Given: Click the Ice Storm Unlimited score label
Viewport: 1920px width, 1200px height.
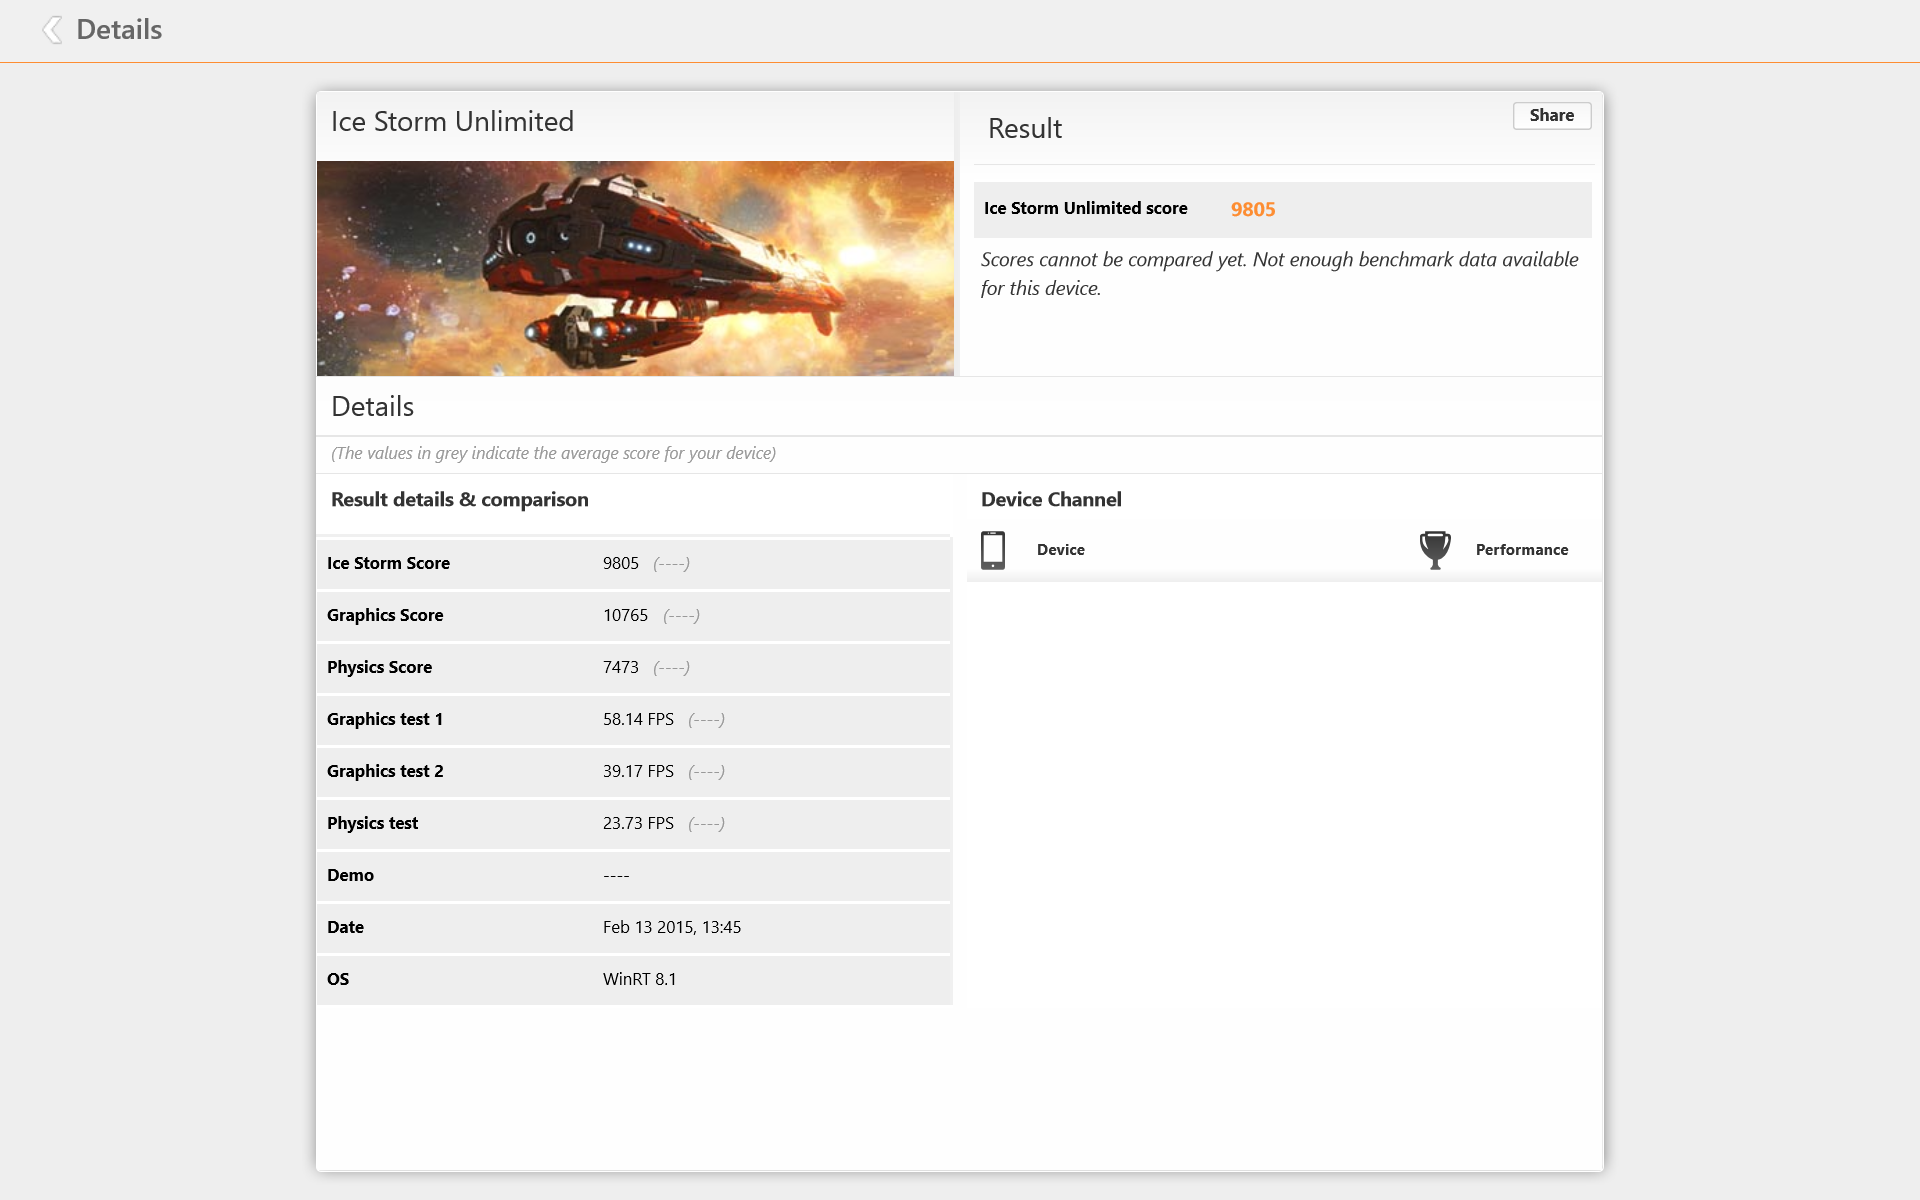Looking at the screenshot, I should (1085, 208).
